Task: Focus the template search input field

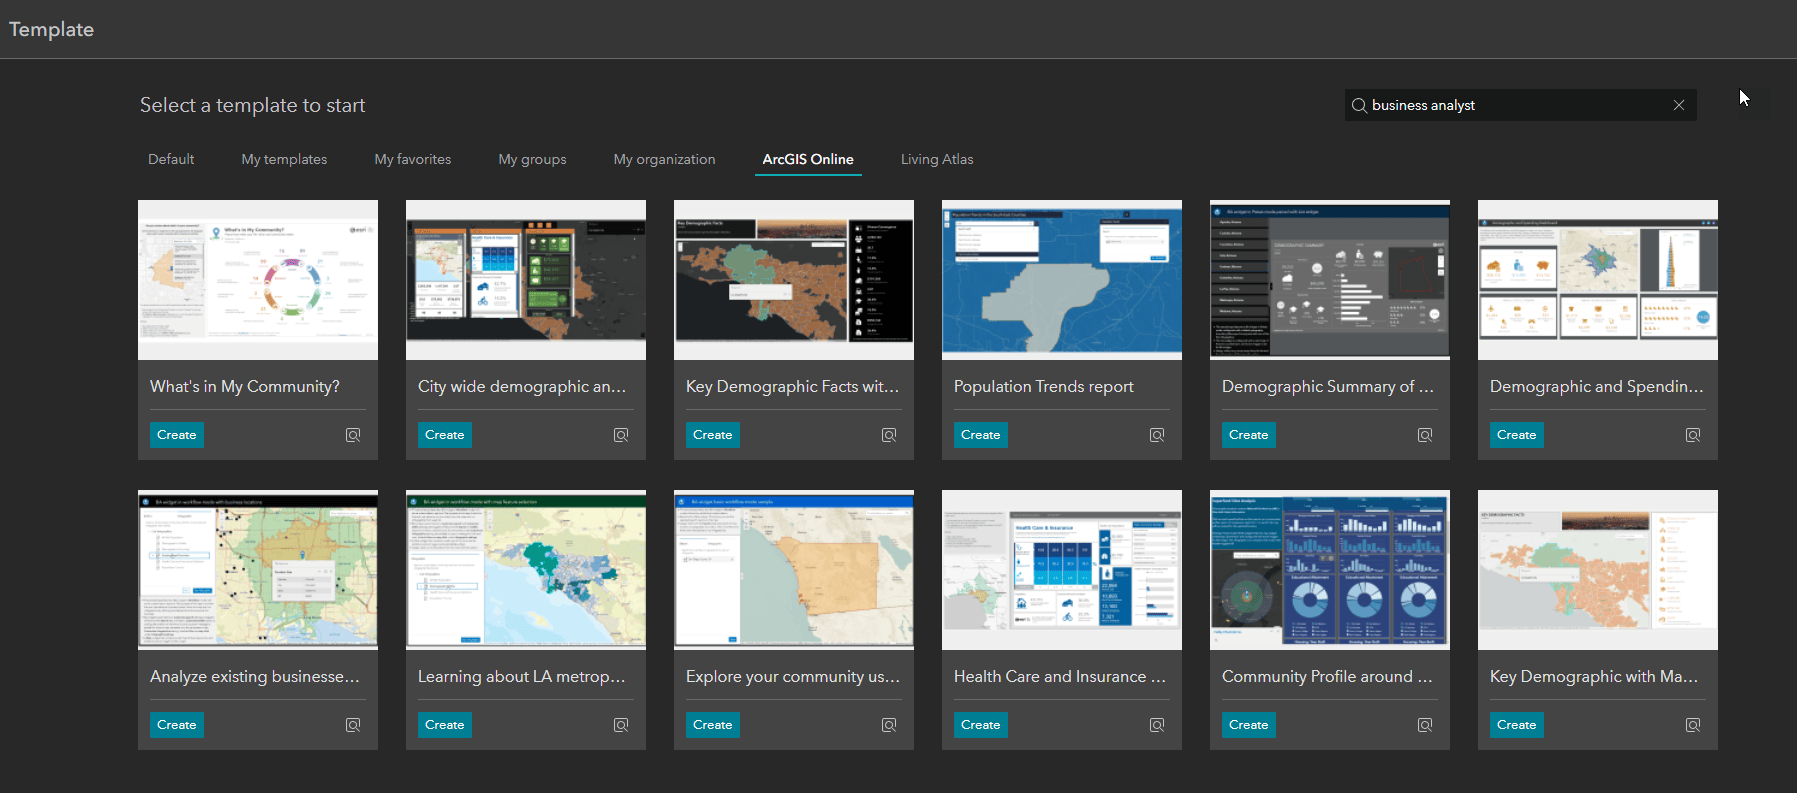Action: 1520,105
